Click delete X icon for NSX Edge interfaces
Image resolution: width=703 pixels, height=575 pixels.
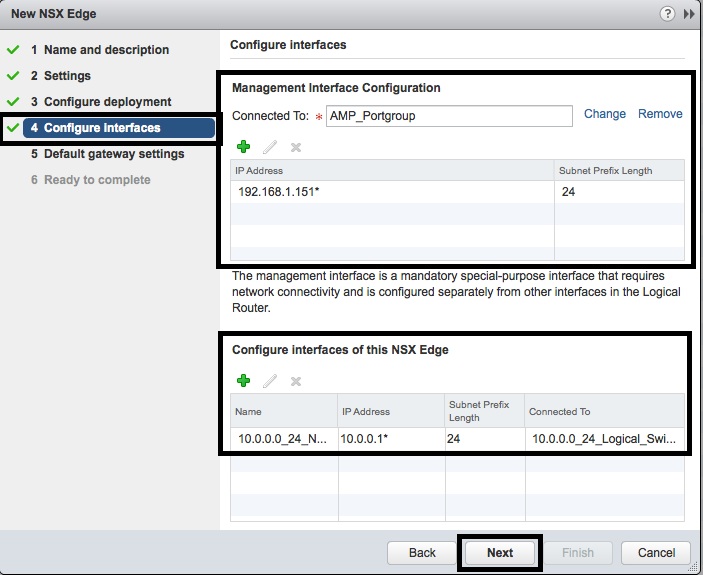click(x=295, y=381)
